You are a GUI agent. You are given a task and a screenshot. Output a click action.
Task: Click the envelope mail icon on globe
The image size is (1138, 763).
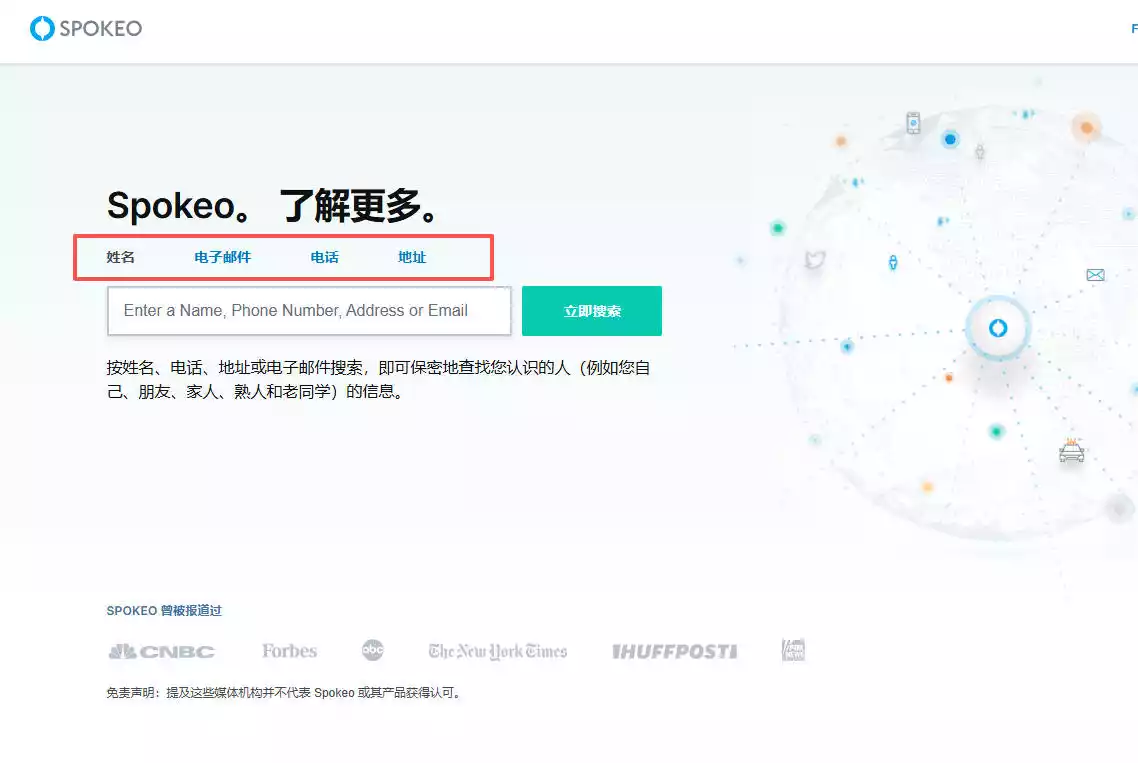tap(1095, 274)
